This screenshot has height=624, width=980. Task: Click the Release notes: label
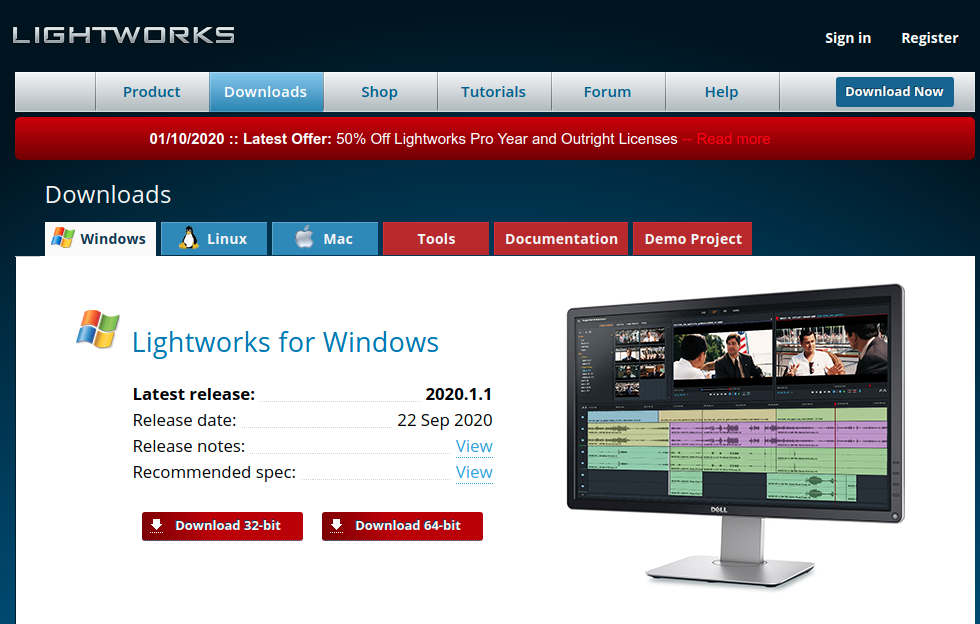[189, 446]
